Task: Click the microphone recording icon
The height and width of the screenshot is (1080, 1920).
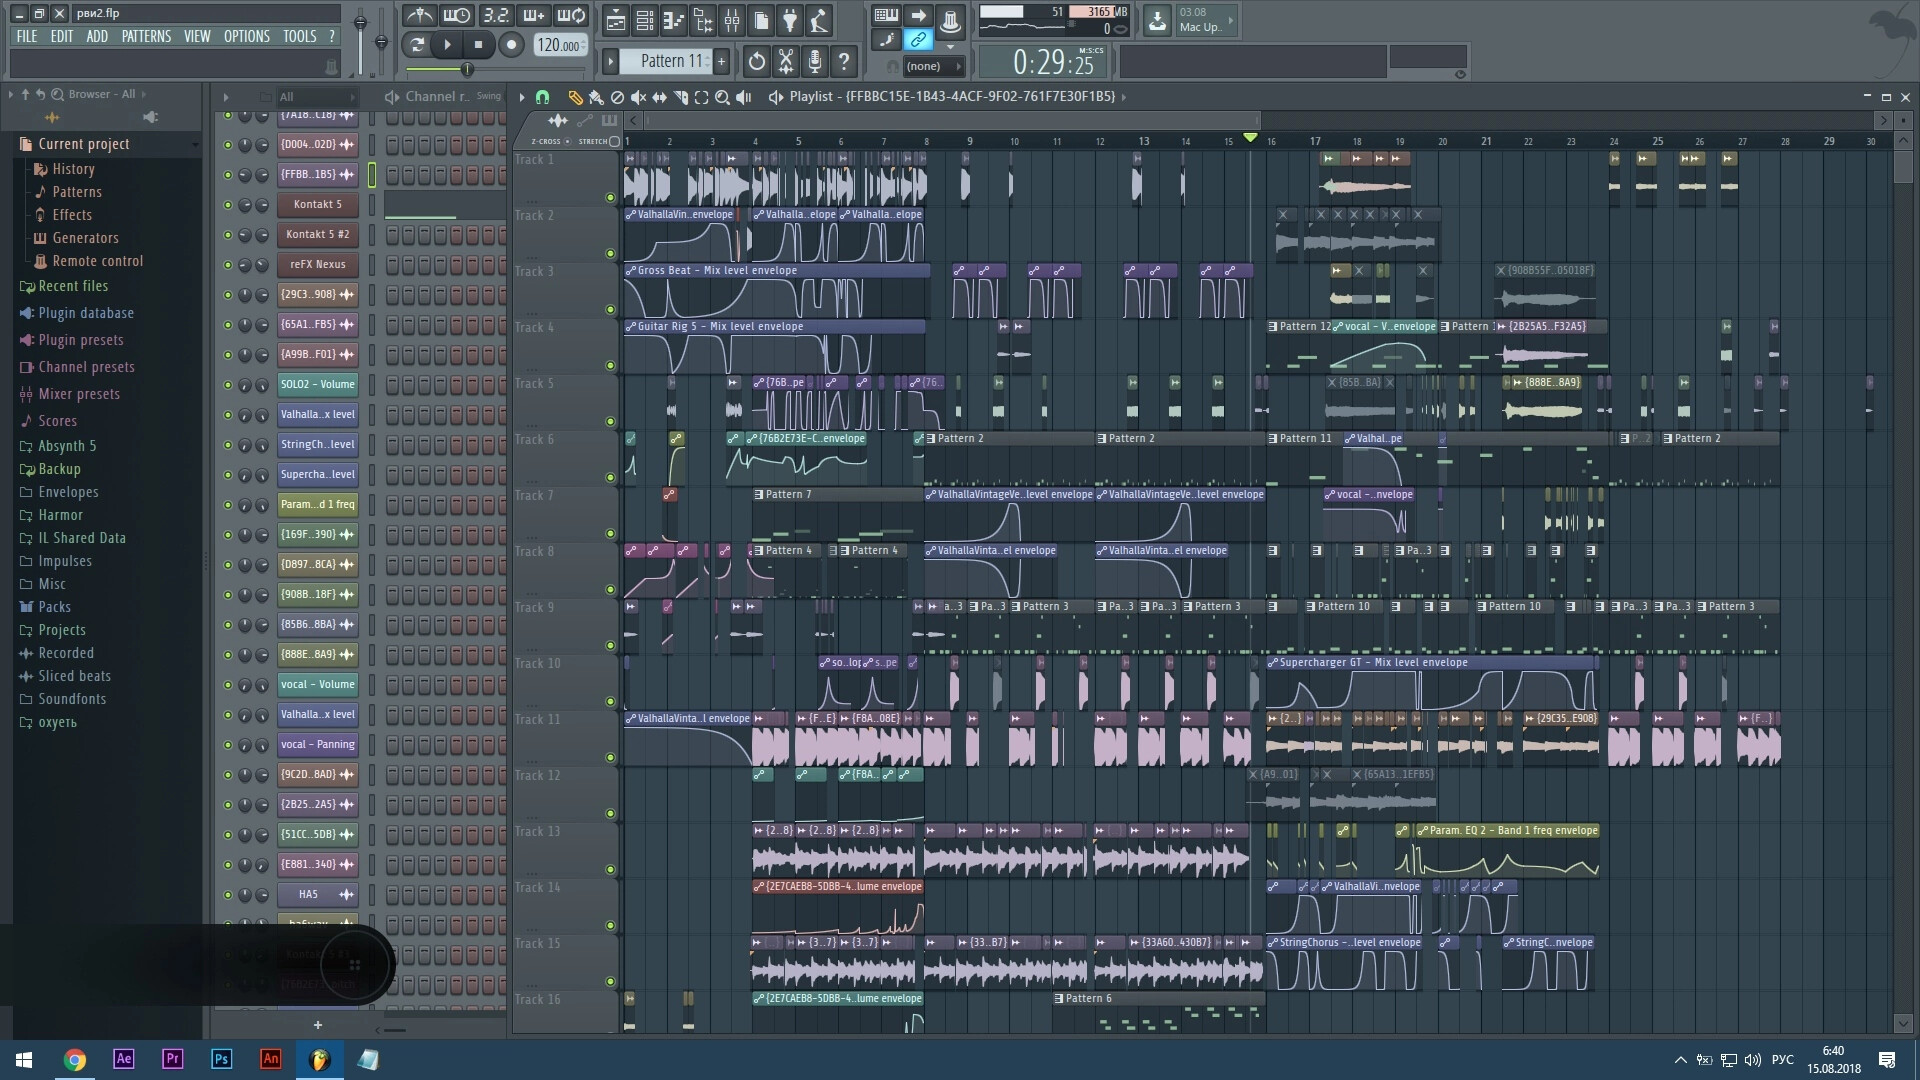Action: pyautogui.click(x=815, y=62)
